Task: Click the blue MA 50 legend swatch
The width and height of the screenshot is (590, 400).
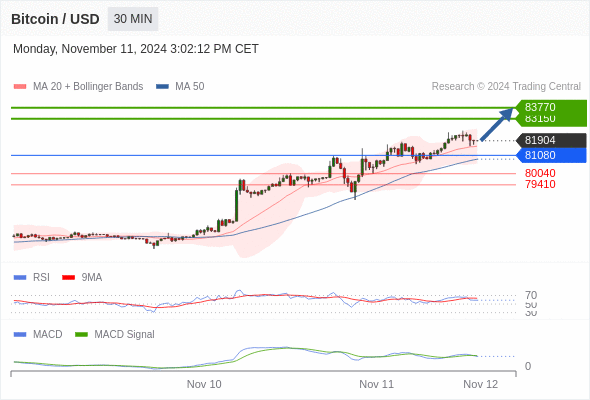Action: click(x=162, y=87)
